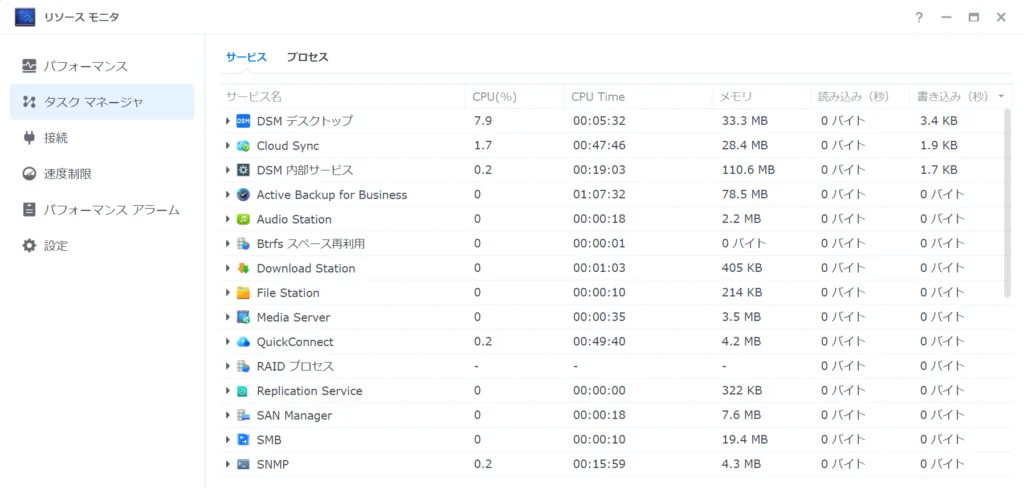
Task: Expand the SMB service row
Action: 228,440
